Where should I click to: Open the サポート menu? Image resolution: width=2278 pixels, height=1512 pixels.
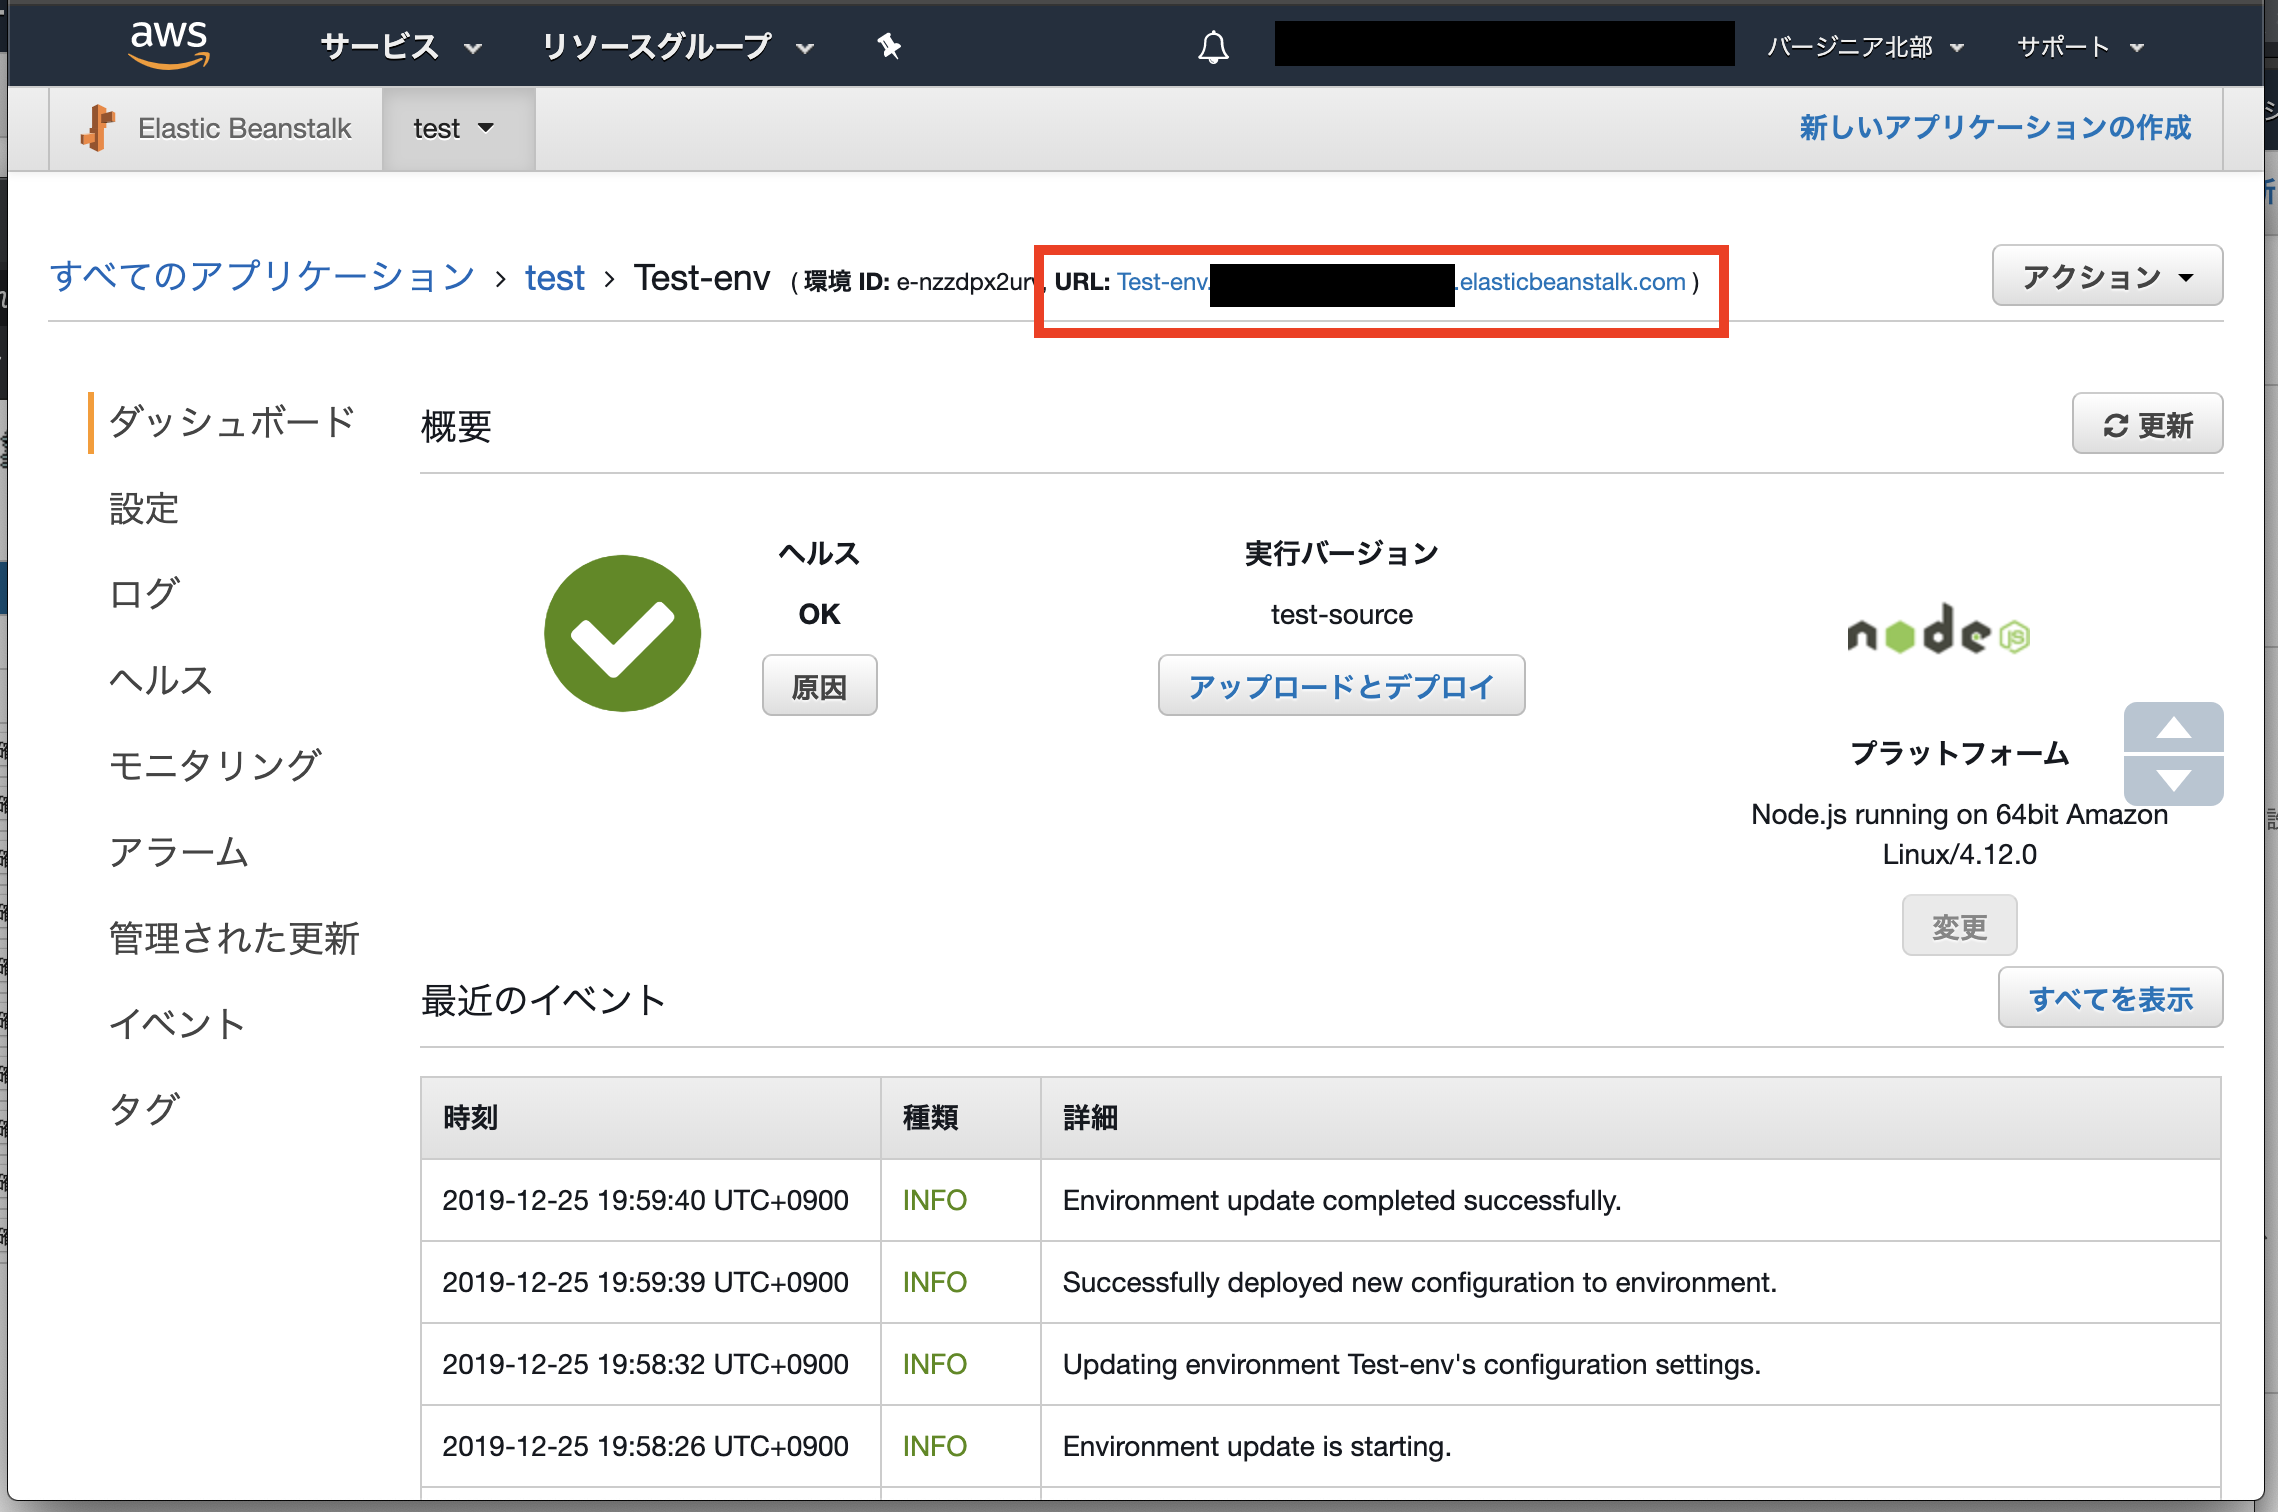click(x=2079, y=47)
